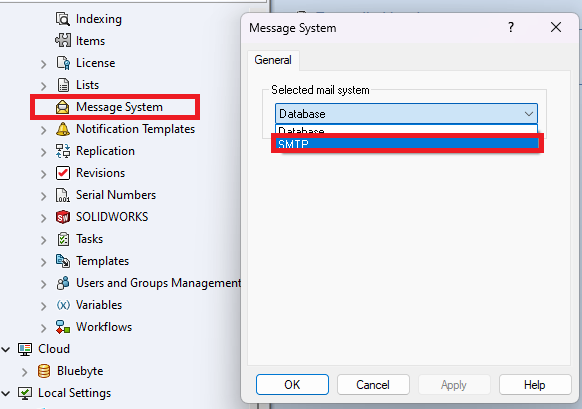The width and height of the screenshot is (582, 409).
Task: Open Help from the dialog button
Action: click(535, 385)
